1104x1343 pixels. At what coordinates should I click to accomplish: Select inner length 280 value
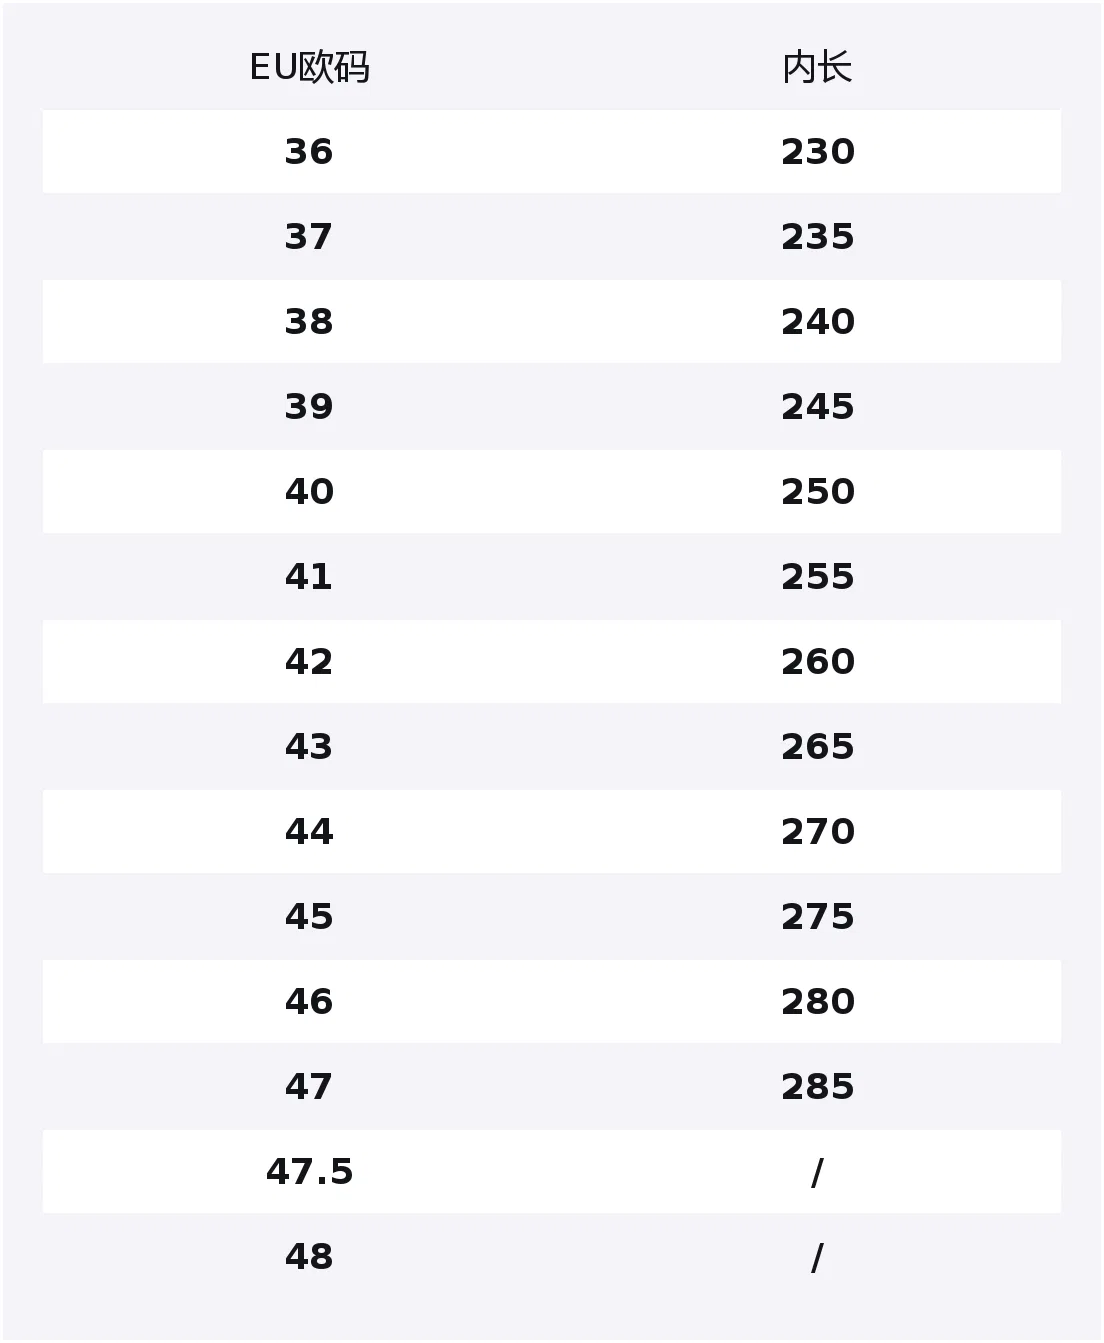pos(817,1002)
